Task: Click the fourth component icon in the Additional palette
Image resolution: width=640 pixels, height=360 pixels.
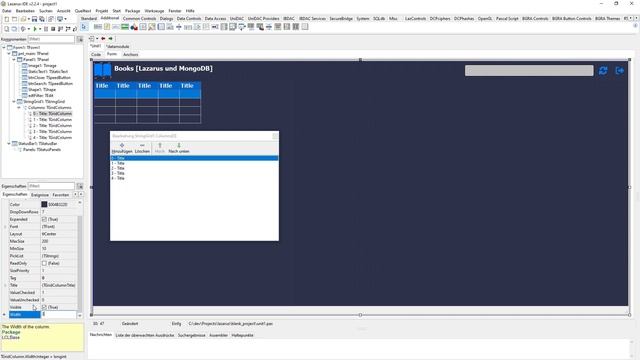Action: 125,27
